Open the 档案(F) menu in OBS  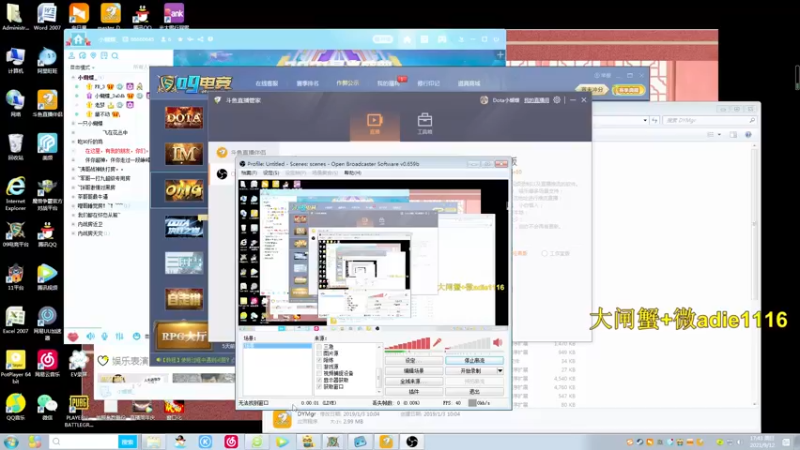(249, 173)
